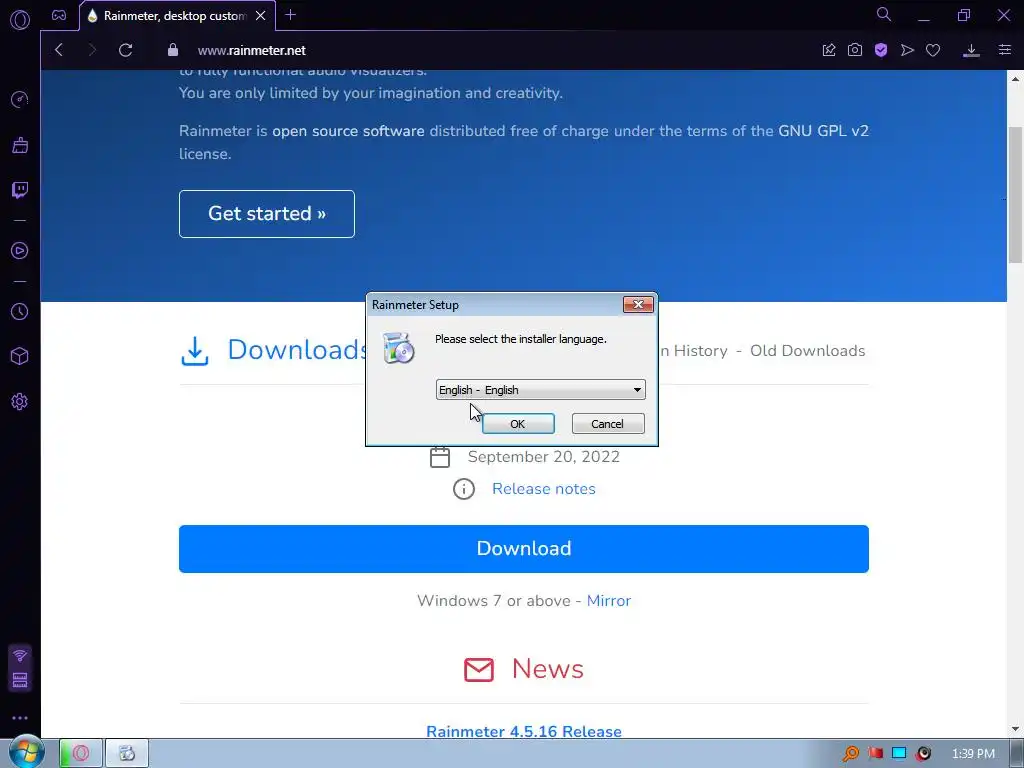Open the send Flow arrow icon
The width and height of the screenshot is (1024, 768).
(x=907, y=50)
